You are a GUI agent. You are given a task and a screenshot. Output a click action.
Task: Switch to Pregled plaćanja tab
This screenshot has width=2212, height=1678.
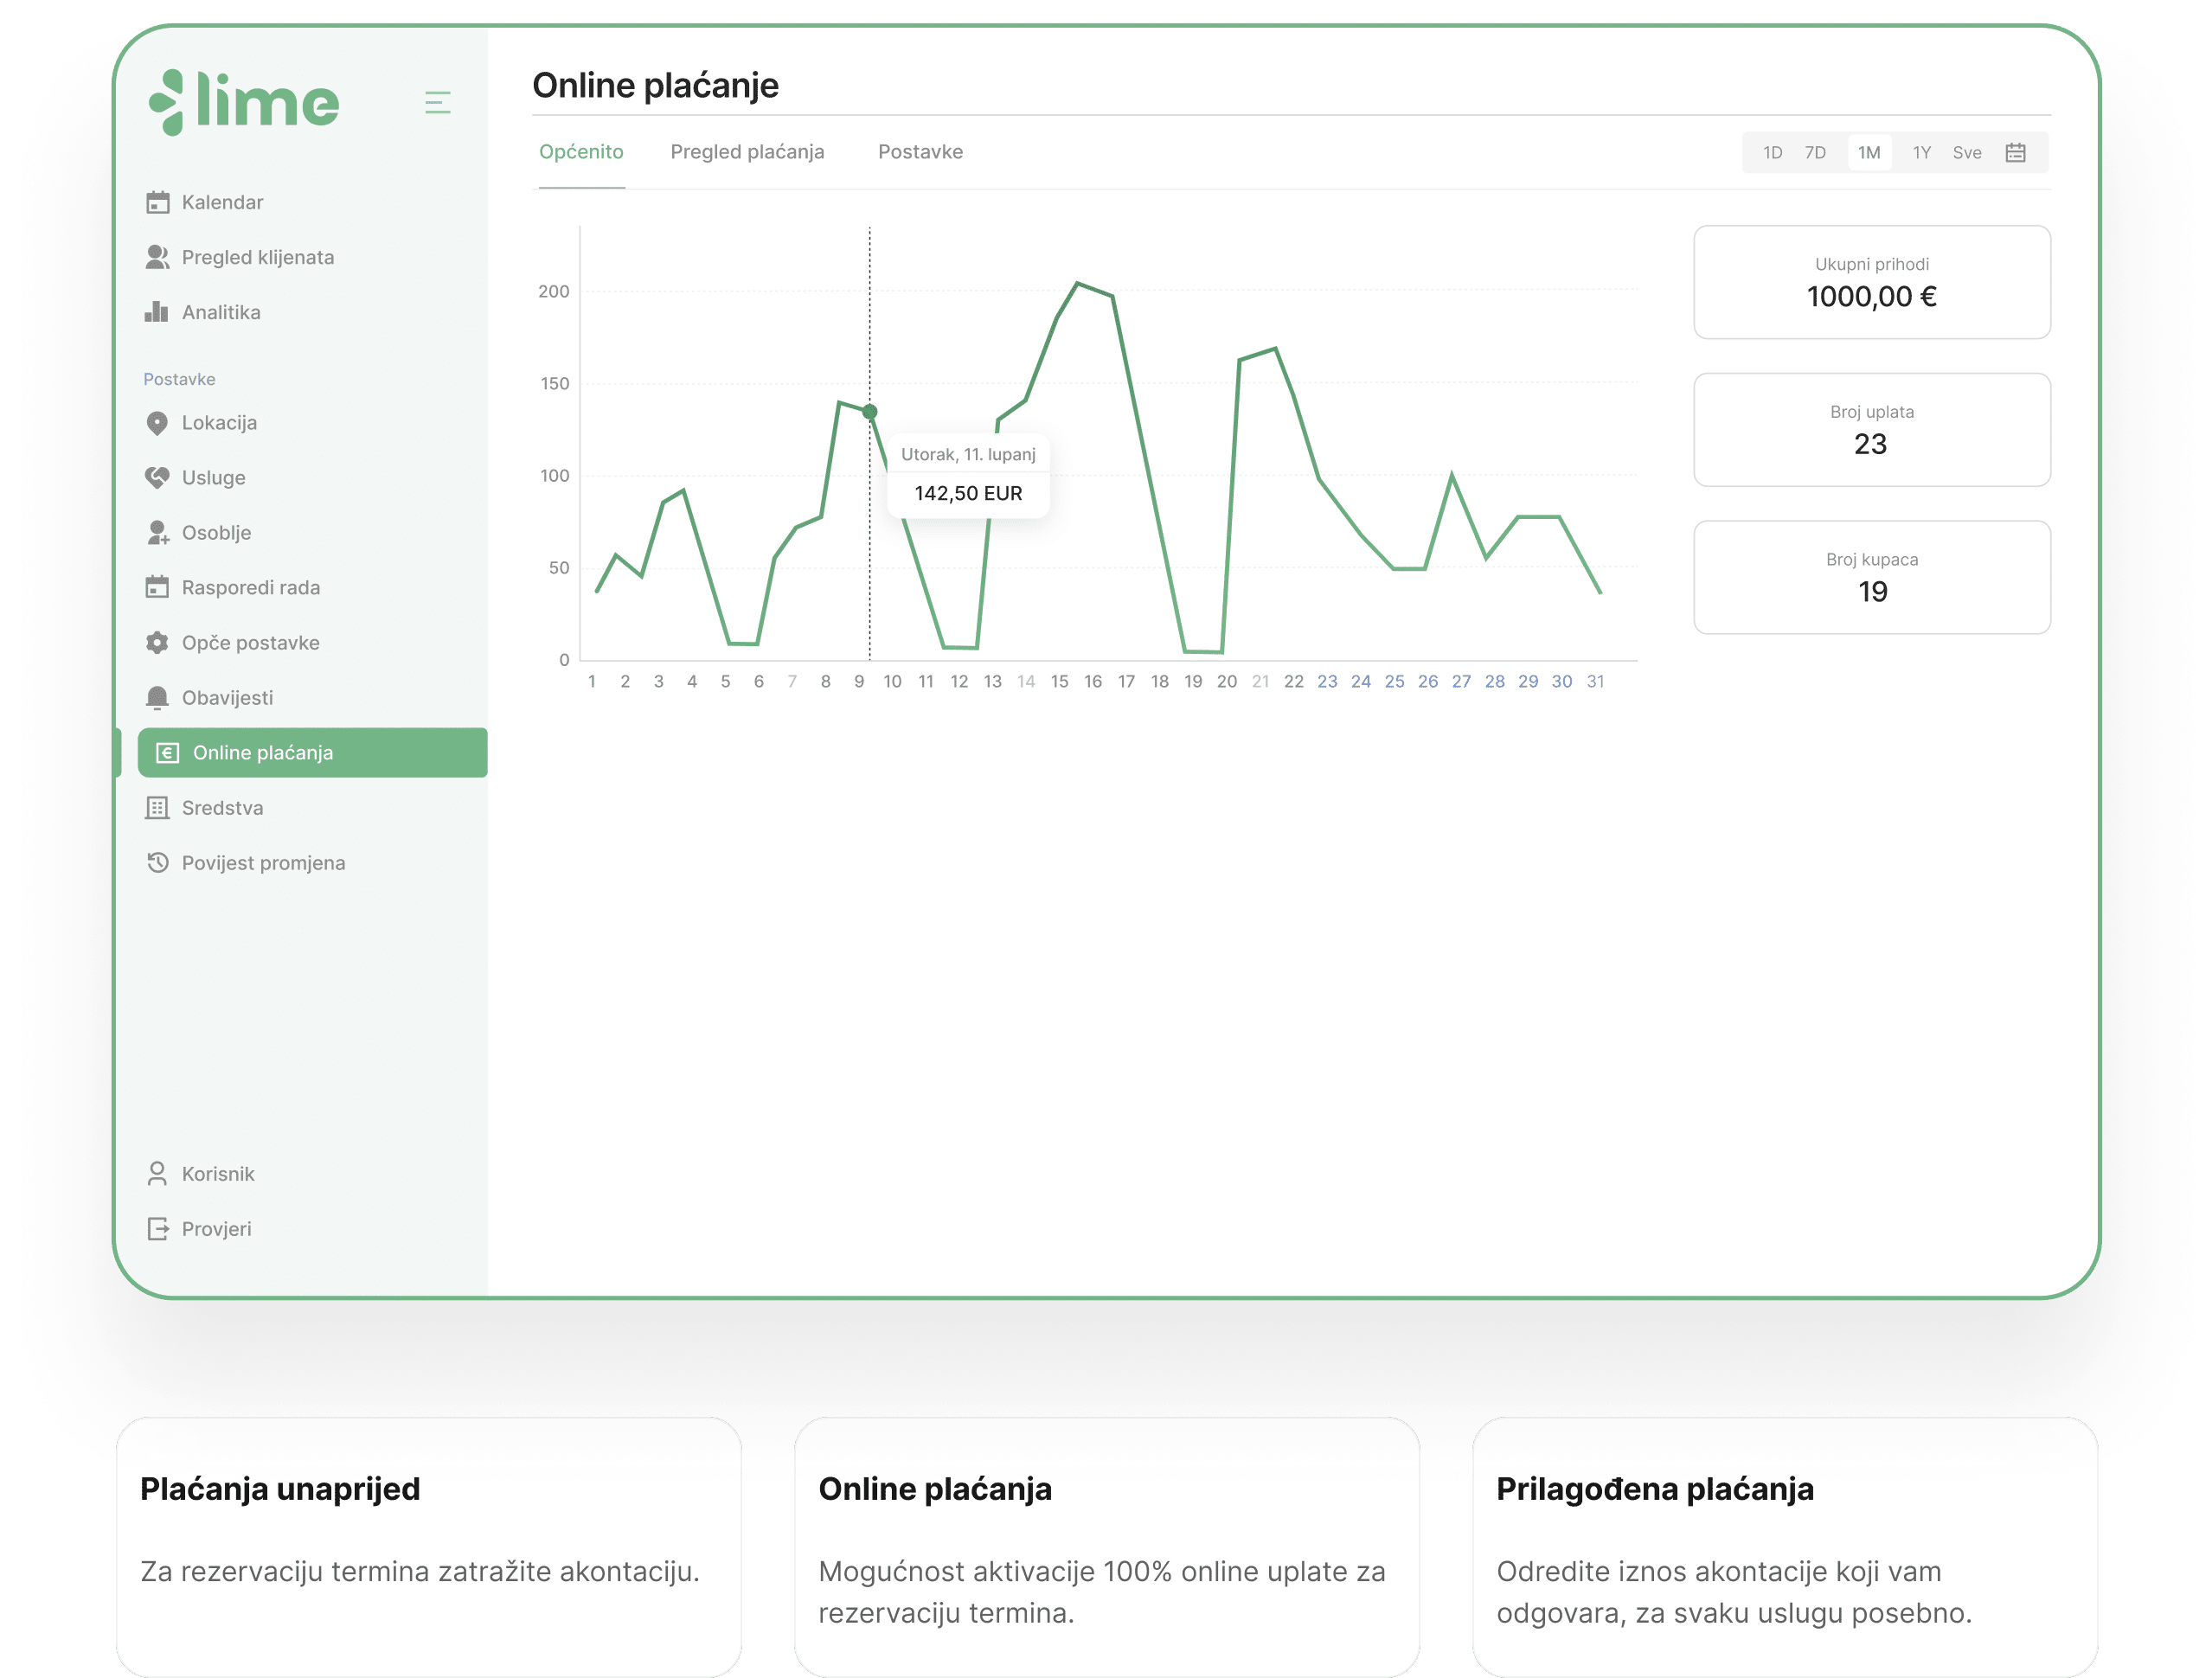[747, 152]
